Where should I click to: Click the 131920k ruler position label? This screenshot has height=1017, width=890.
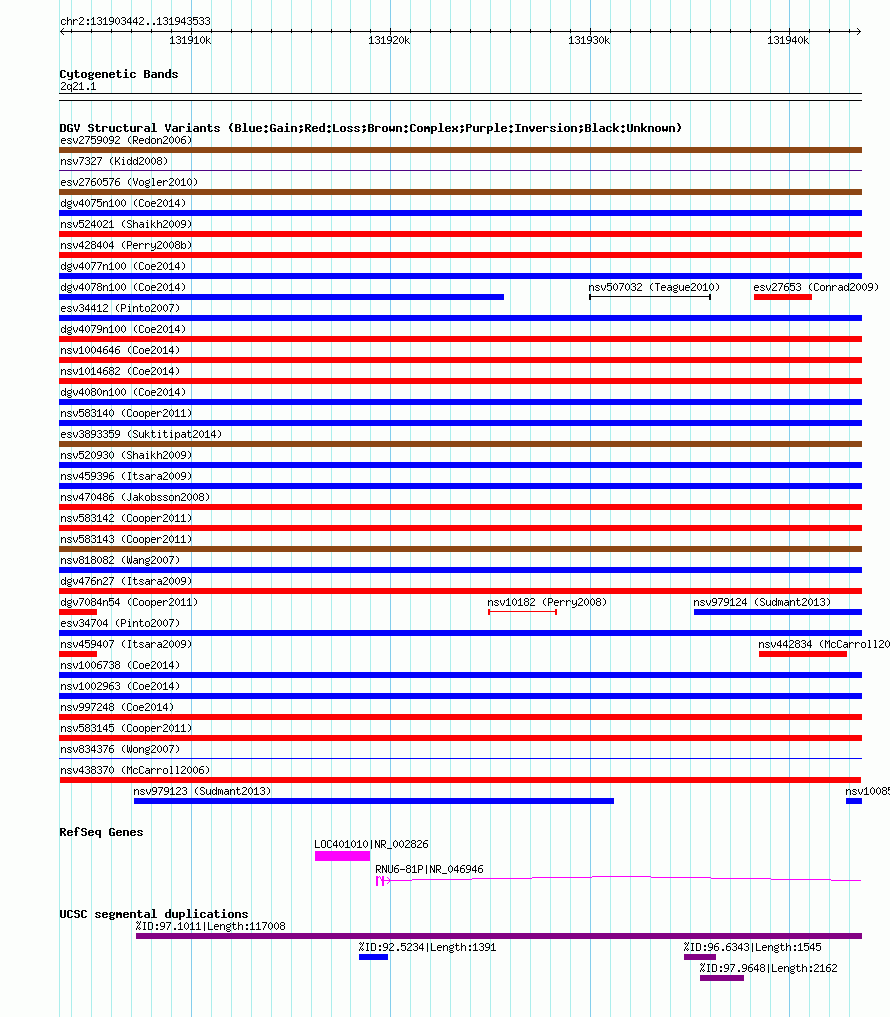coord(389,40)
